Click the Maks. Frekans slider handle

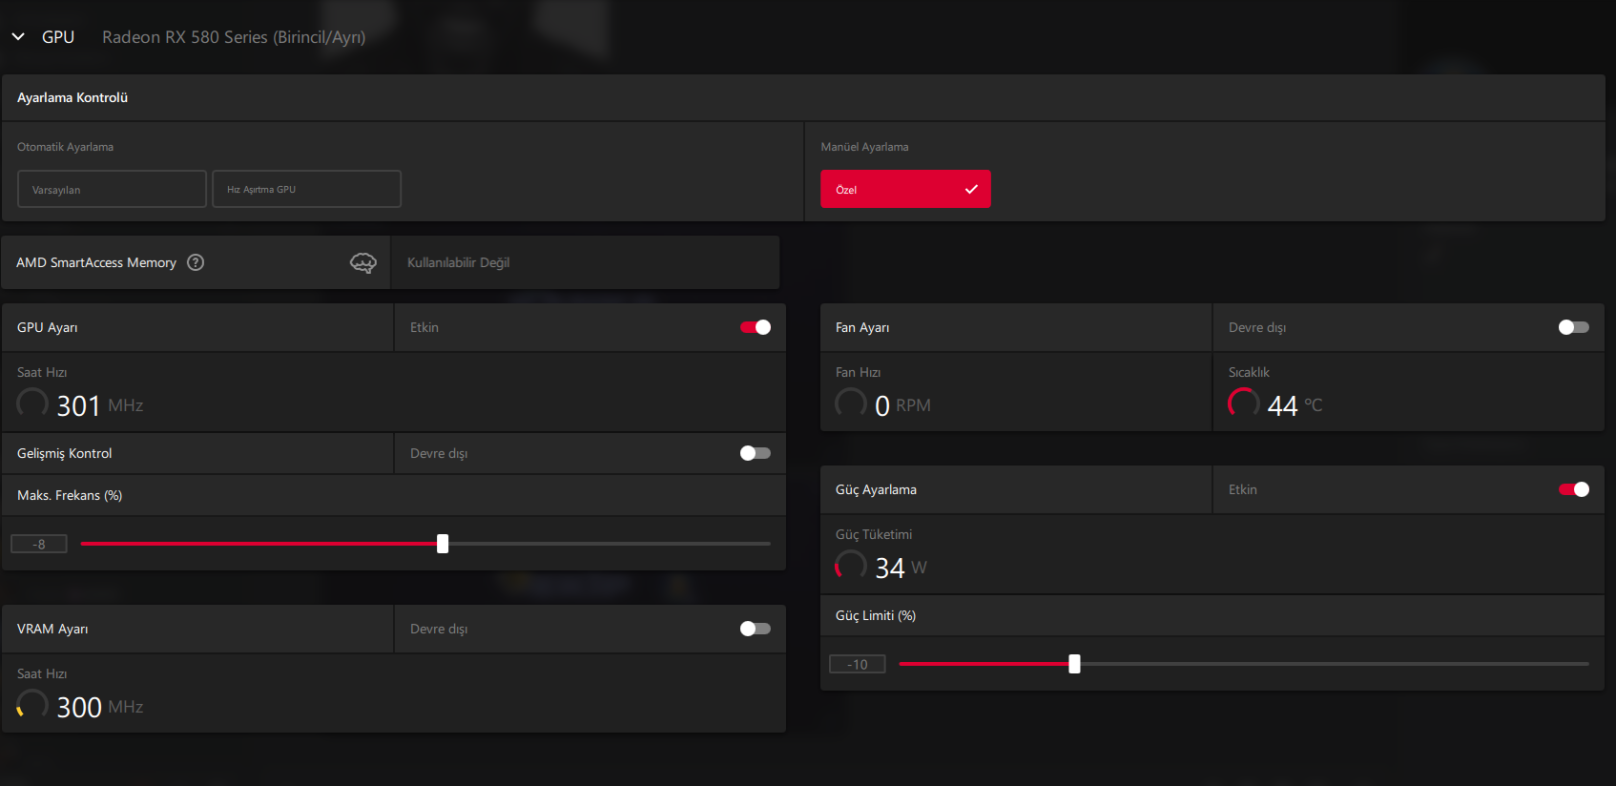tap(443, 544)
